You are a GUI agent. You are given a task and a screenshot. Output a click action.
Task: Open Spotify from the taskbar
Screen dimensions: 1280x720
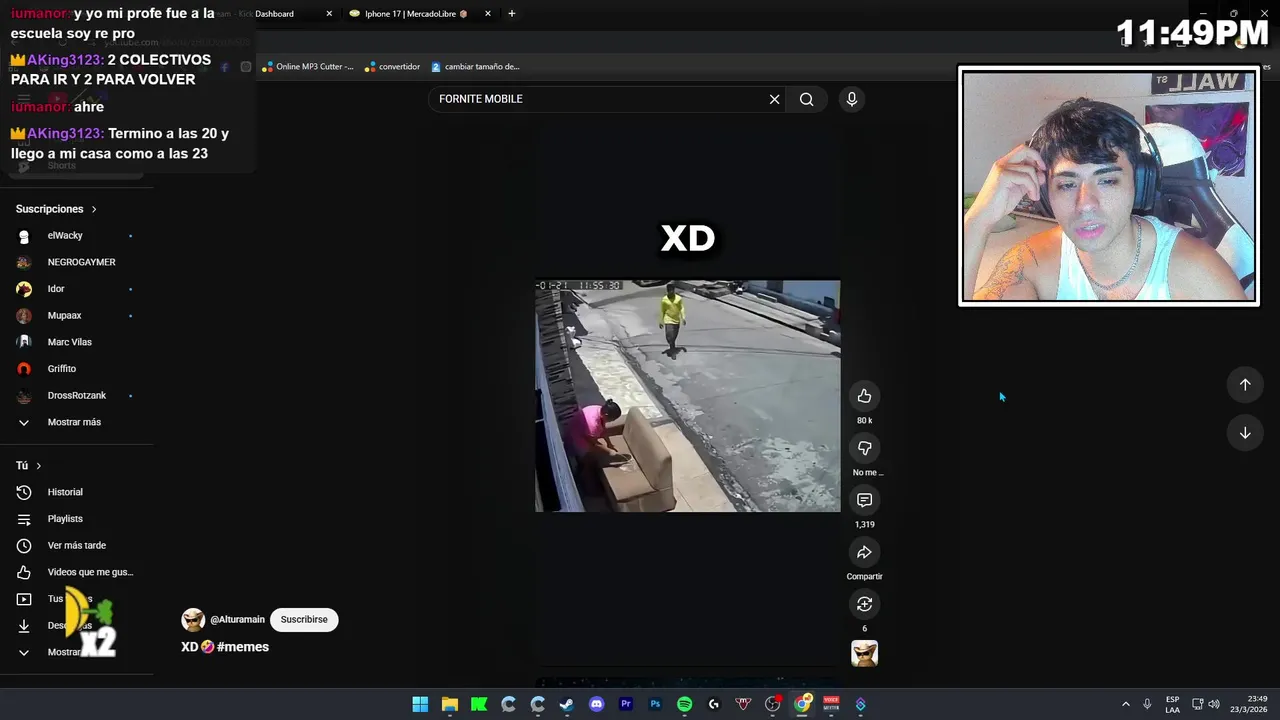(684, 704)
